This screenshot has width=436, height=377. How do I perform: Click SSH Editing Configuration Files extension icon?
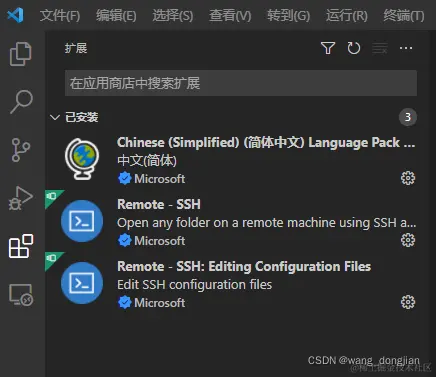coord(82,283)
